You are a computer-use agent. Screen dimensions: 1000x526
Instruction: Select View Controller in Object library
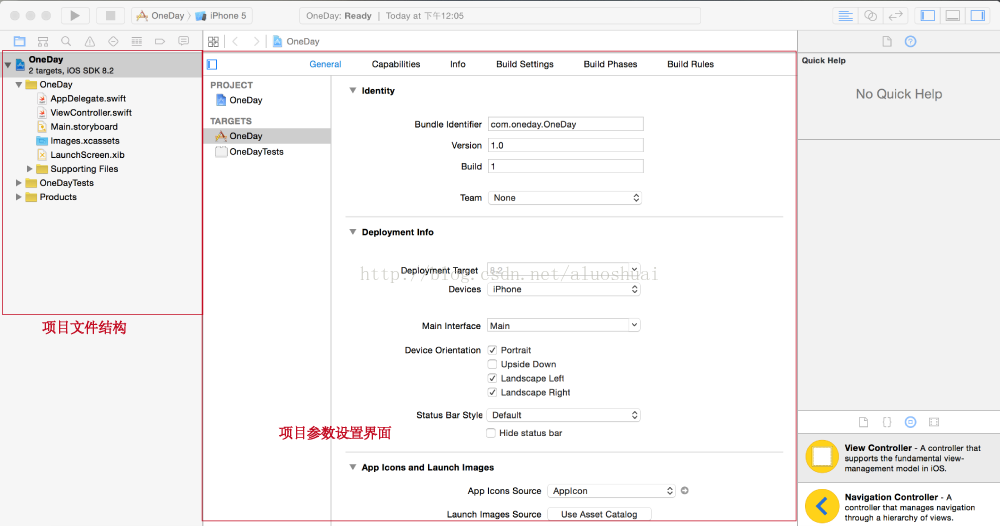pos(899,458)
